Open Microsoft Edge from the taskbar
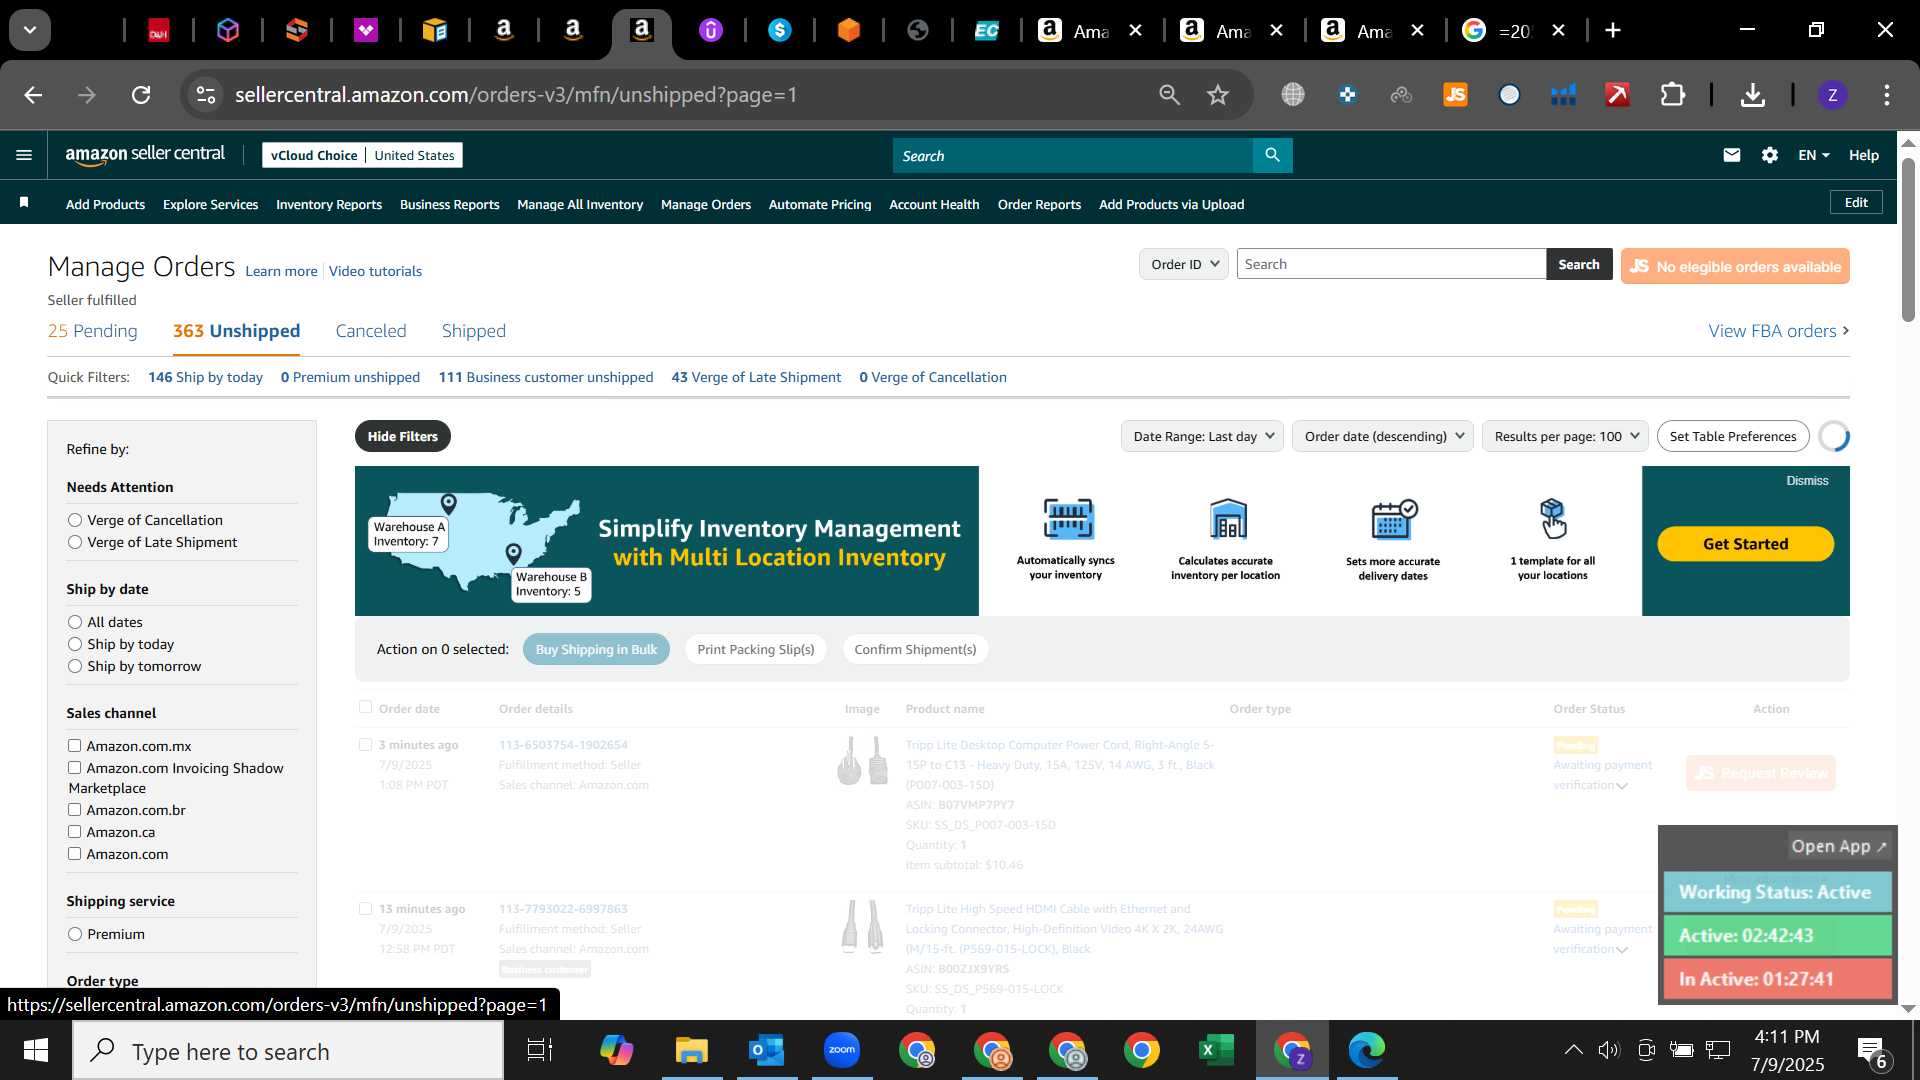Image resolution: width=1920 pixels, height=1080 pixels. (x=1366, y=1050)
